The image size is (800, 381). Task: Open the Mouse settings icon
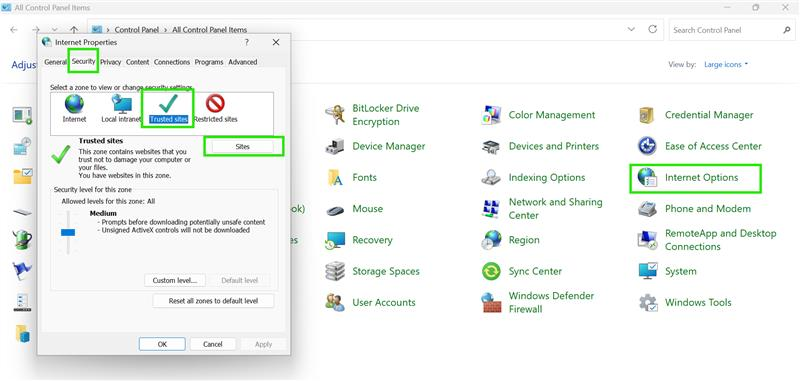pos(335,209)
